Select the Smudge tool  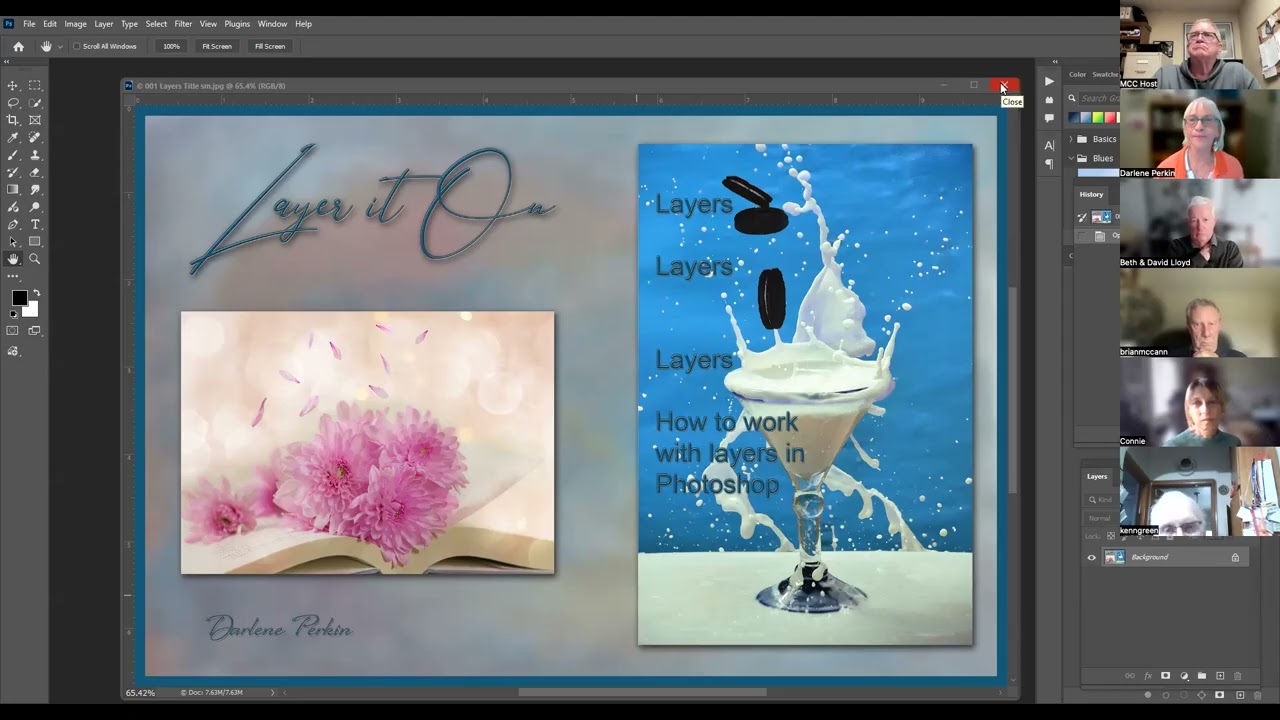(x=35, y=190)
